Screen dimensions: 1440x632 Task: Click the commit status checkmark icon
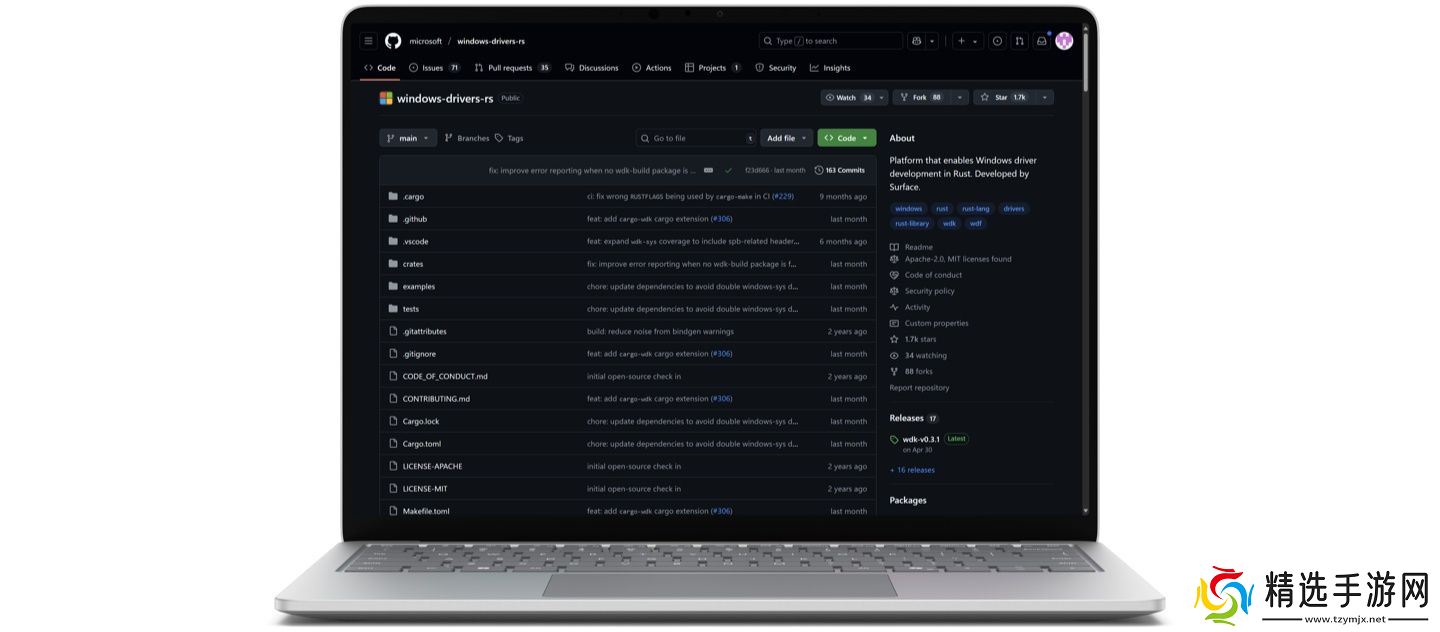coord(728,170)
